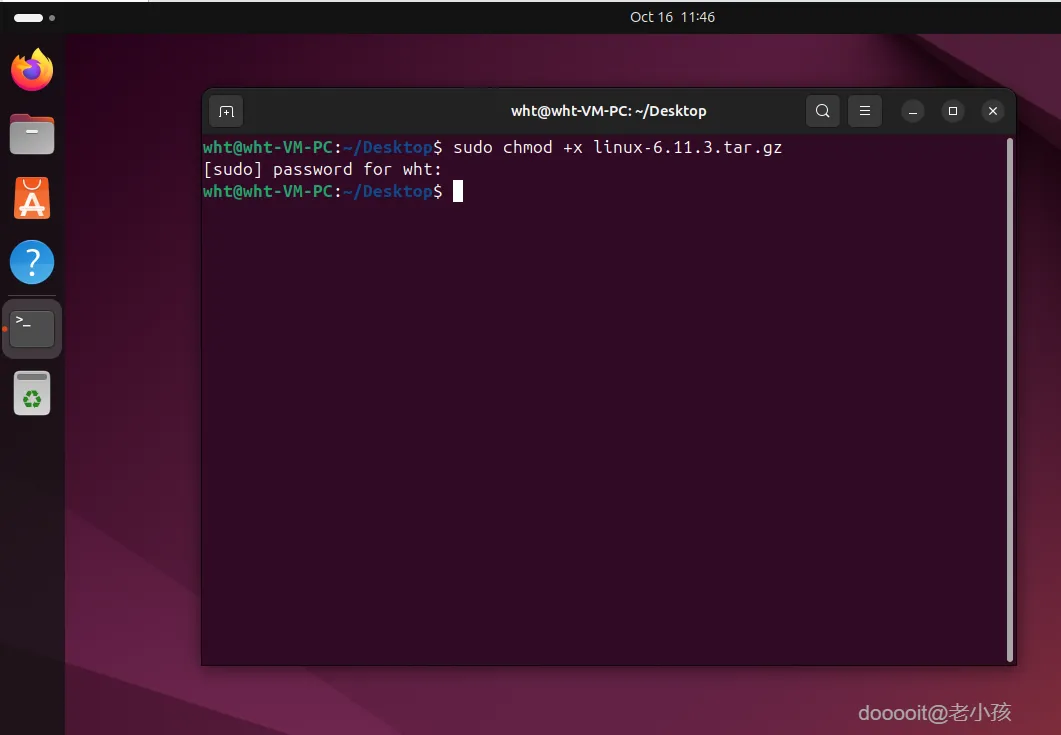Open Ubuntu App Center from dock
The height and width of the screenshot is (735, 1061).
click(x=32, y=198)
